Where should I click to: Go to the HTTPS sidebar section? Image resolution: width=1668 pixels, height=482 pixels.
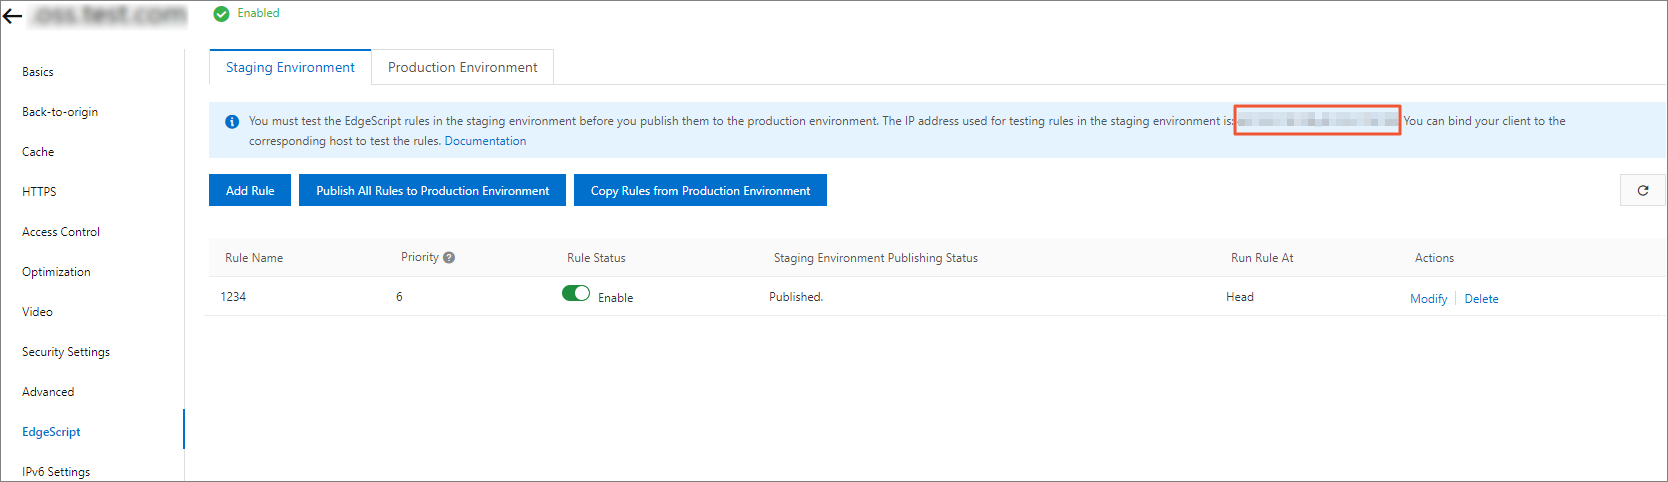click(x=39, y=192)
